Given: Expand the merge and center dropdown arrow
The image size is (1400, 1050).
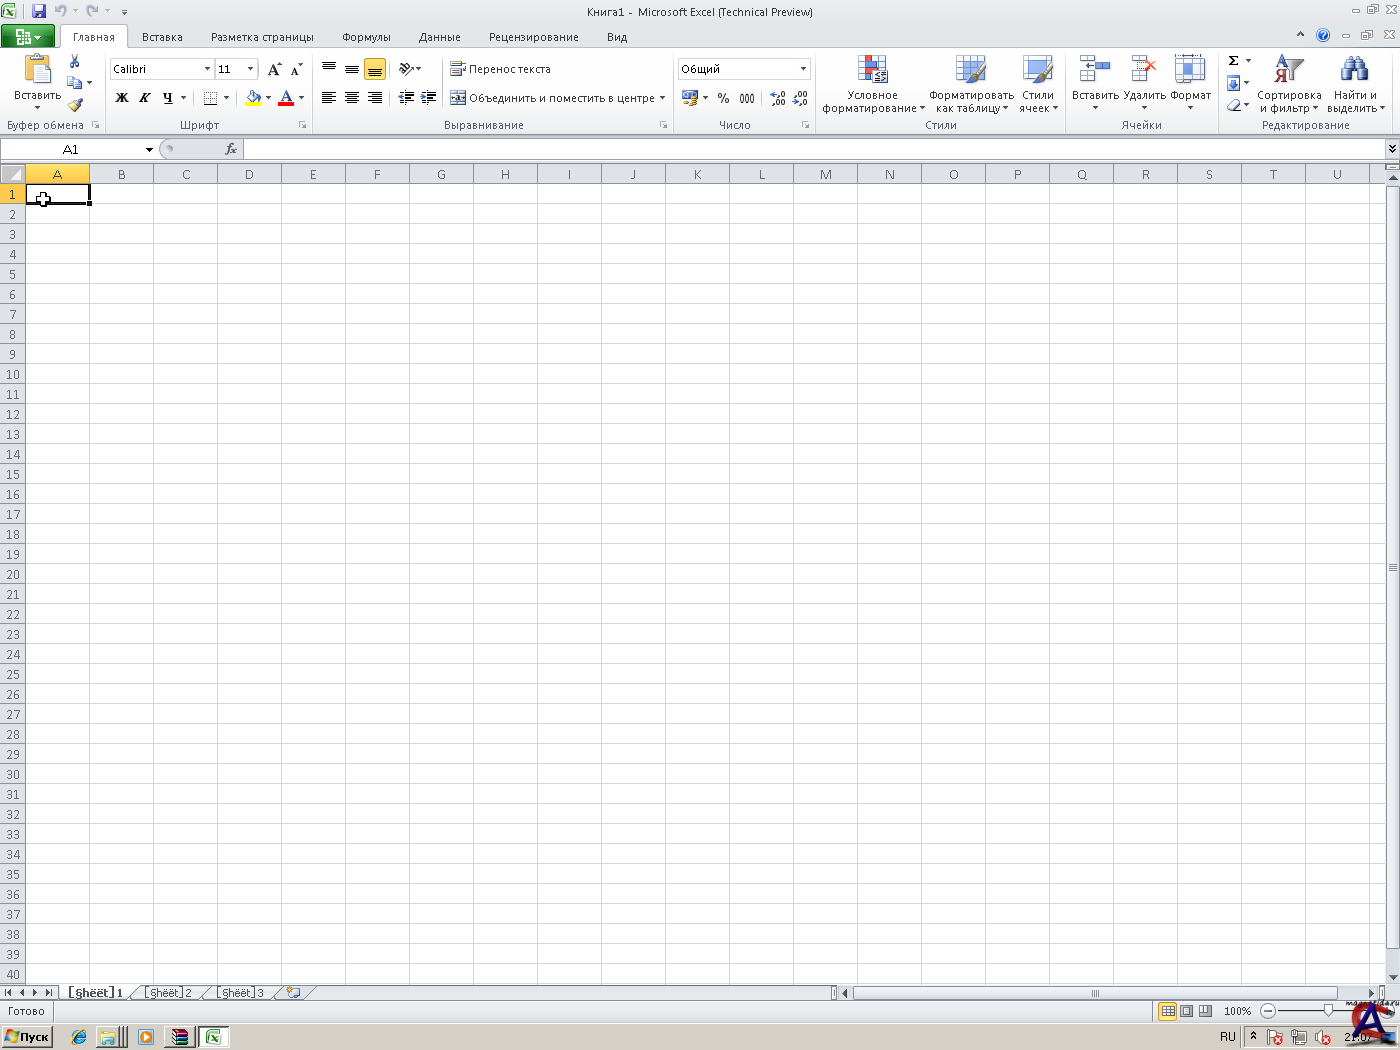Looking at the screenshot, I should [x=662, y=98].
